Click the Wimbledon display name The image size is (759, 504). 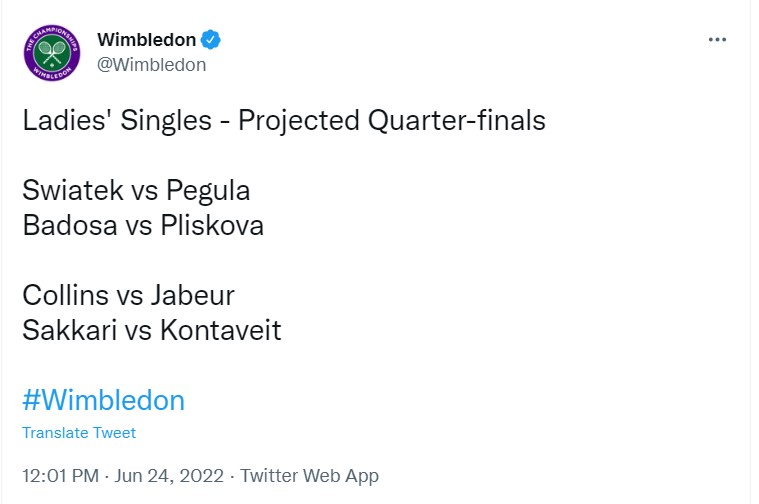click(146, 40)
